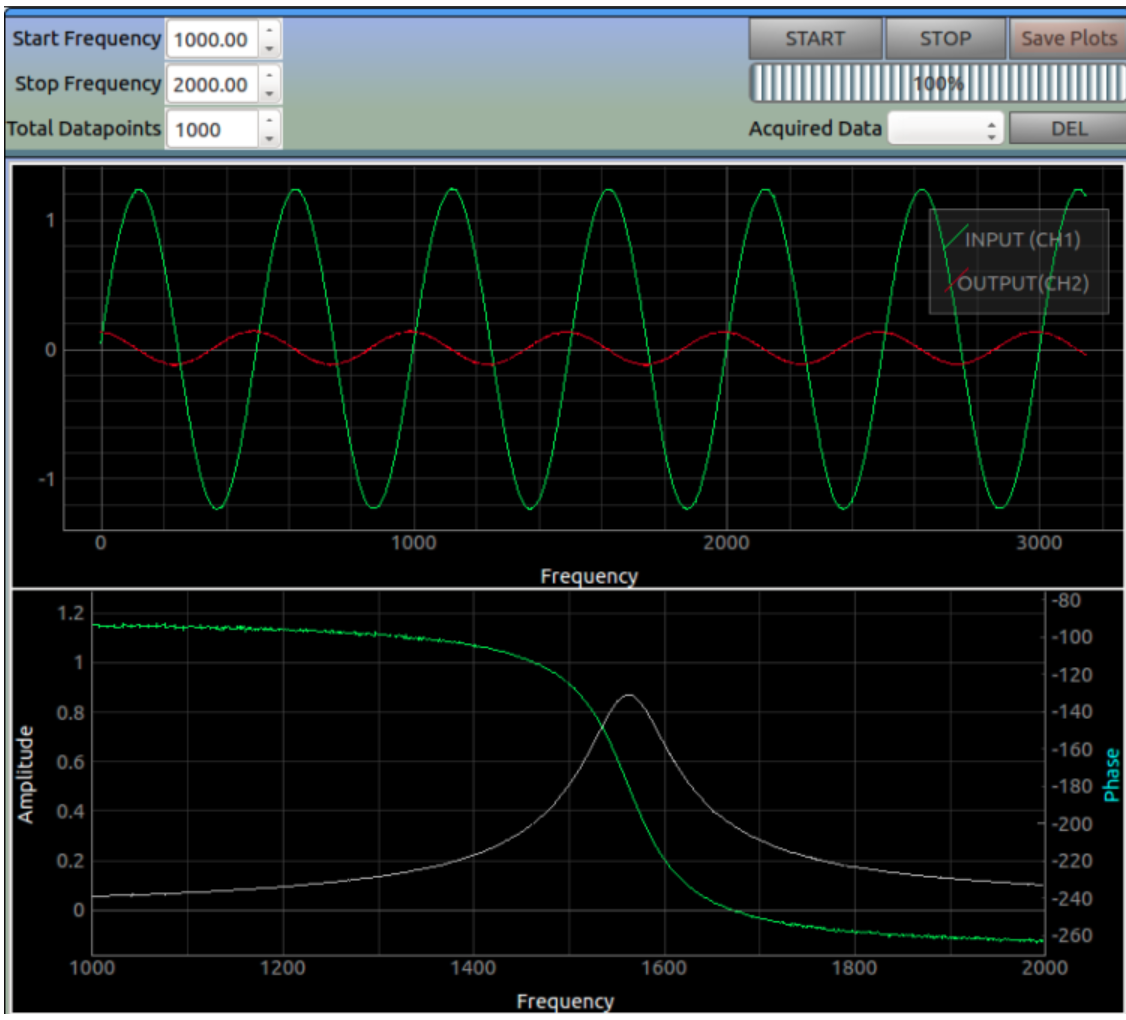
Task: Click the Amplitude axis label
Action: point(25,774)
